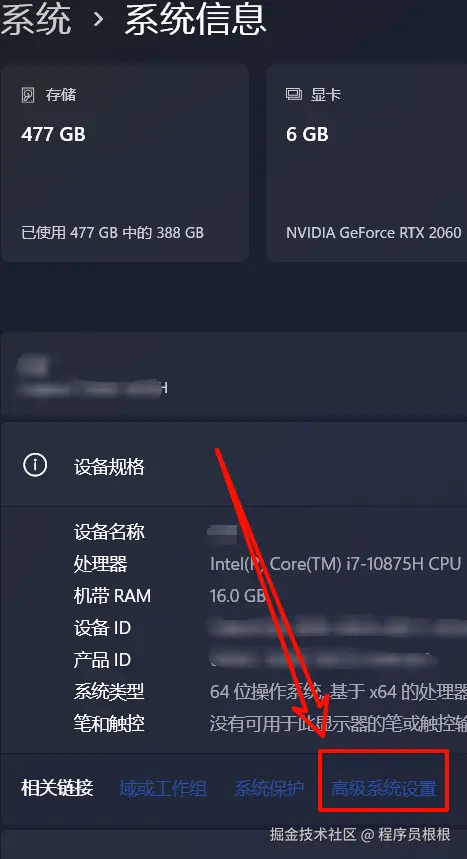Click the graphics card monitor icon
467x859 pixels.
pos(294,95)
